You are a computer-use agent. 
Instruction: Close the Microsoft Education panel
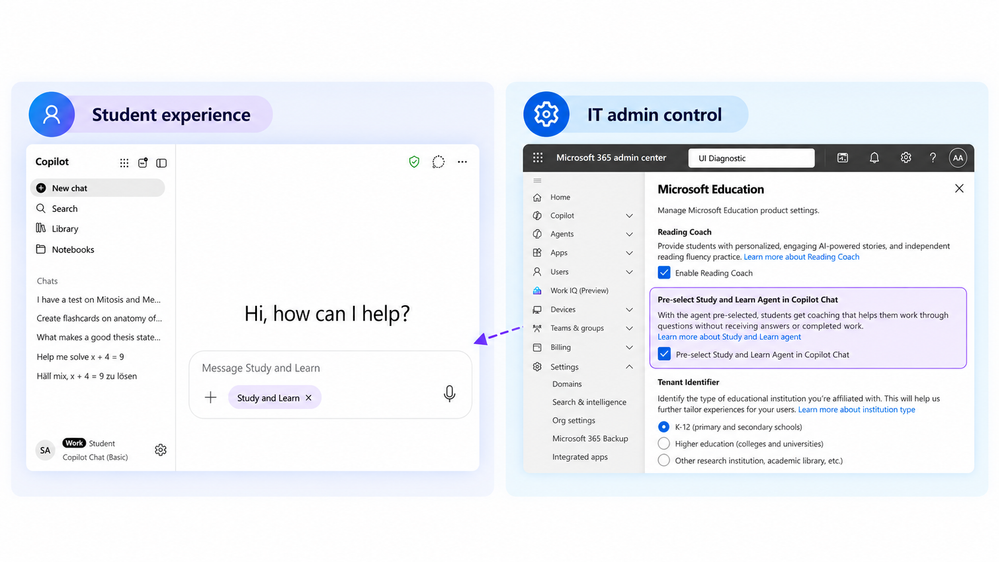click(959, 189)
